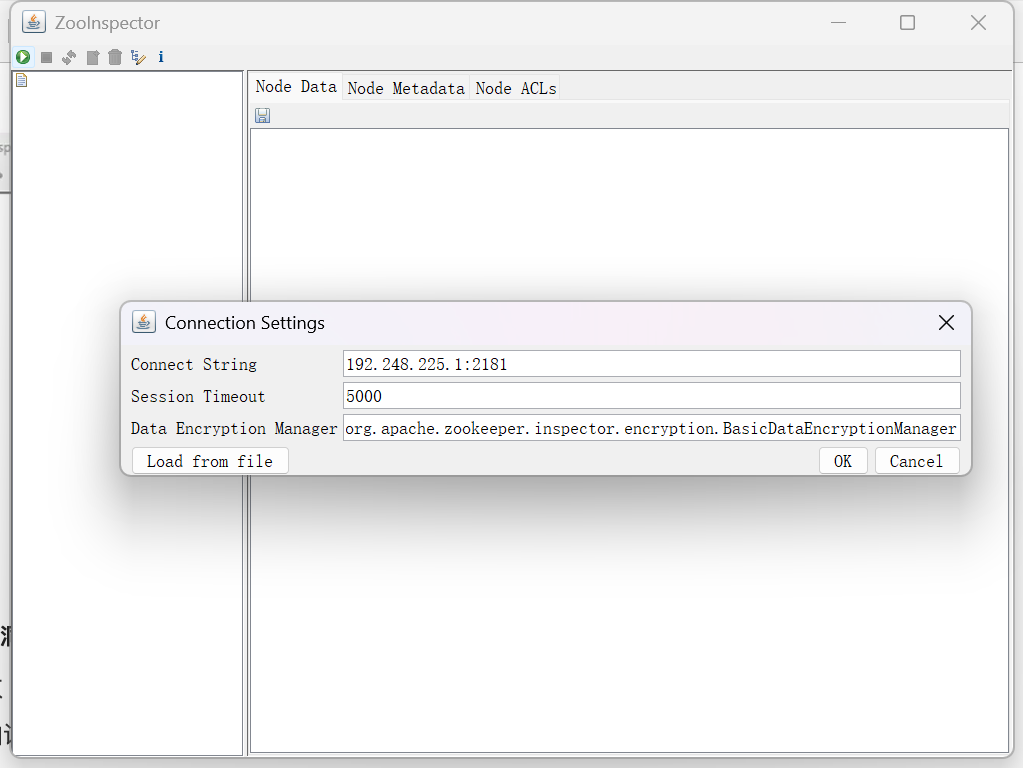Click the green Connect play icon
Screen dimensions: 1023x768
click(x=23, y=57)
